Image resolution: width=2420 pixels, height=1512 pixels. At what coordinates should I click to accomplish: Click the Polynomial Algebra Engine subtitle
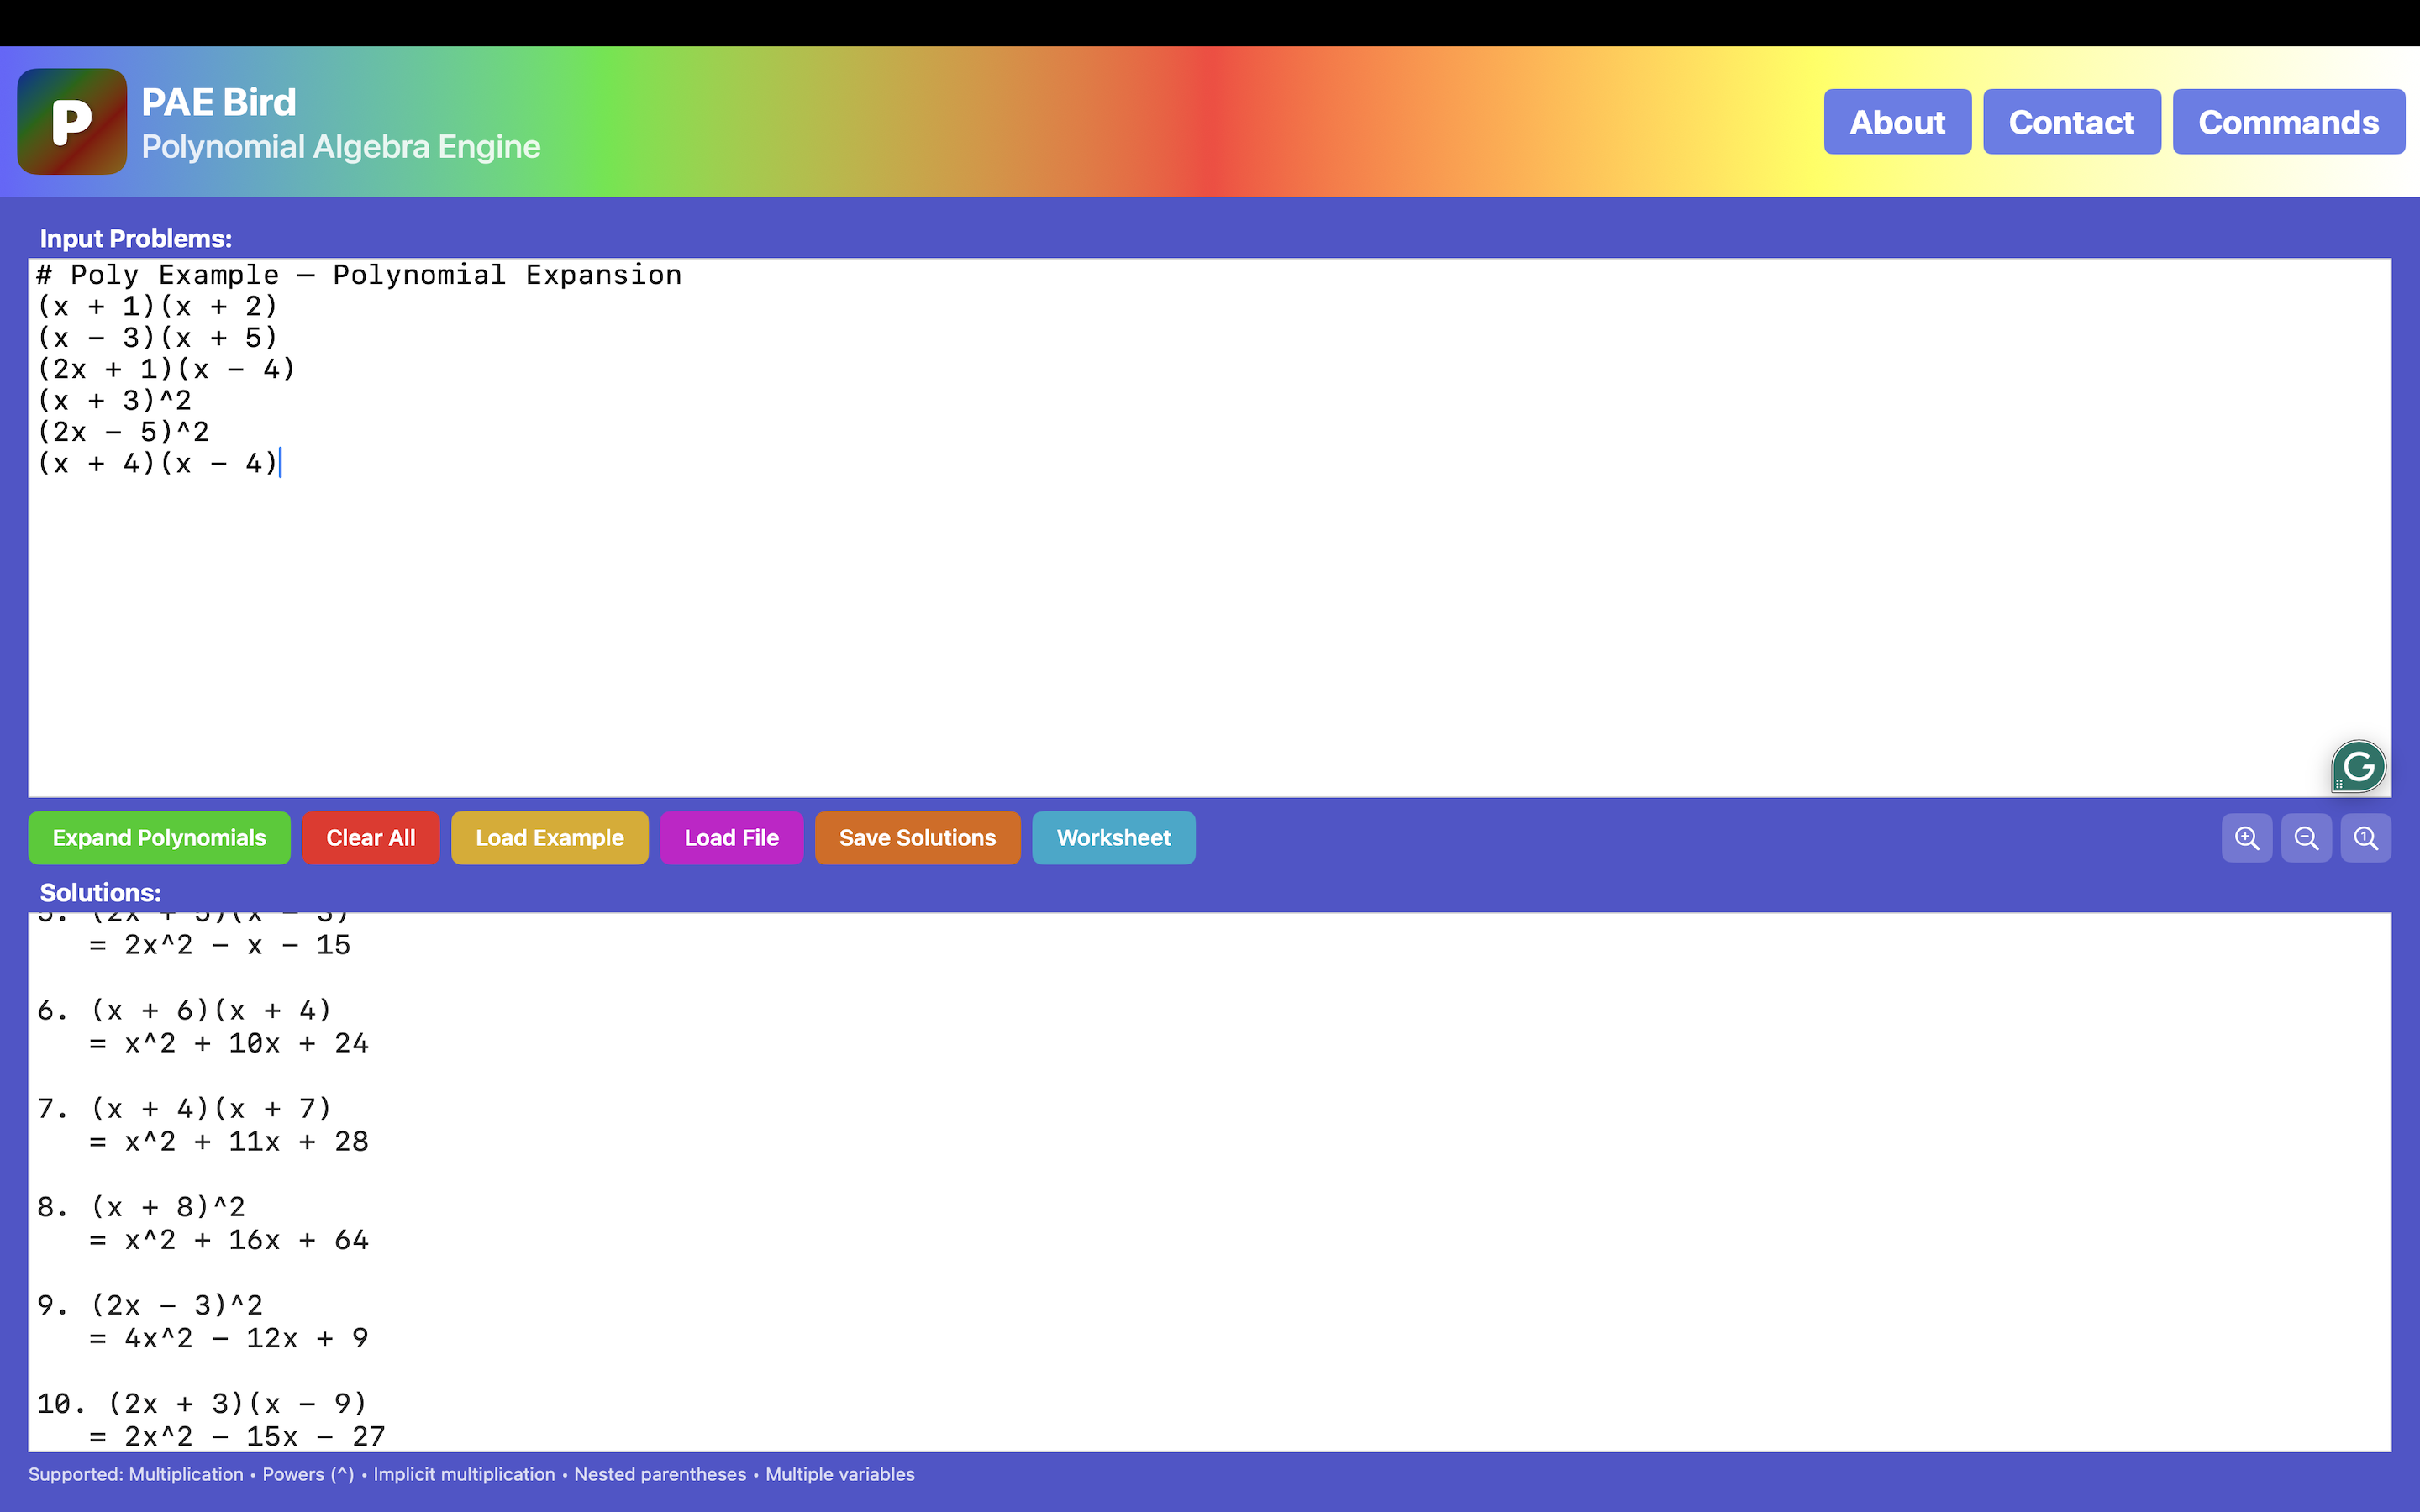click(x=341, y=147)
